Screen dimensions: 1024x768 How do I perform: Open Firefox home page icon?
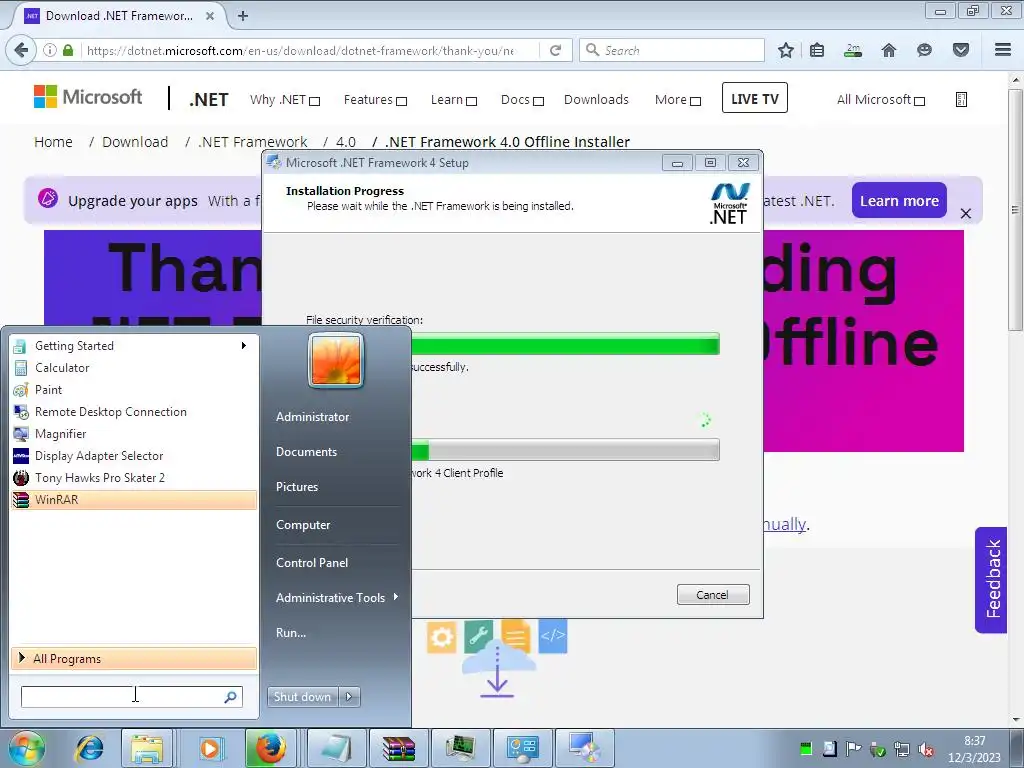[x=889, y=50]
